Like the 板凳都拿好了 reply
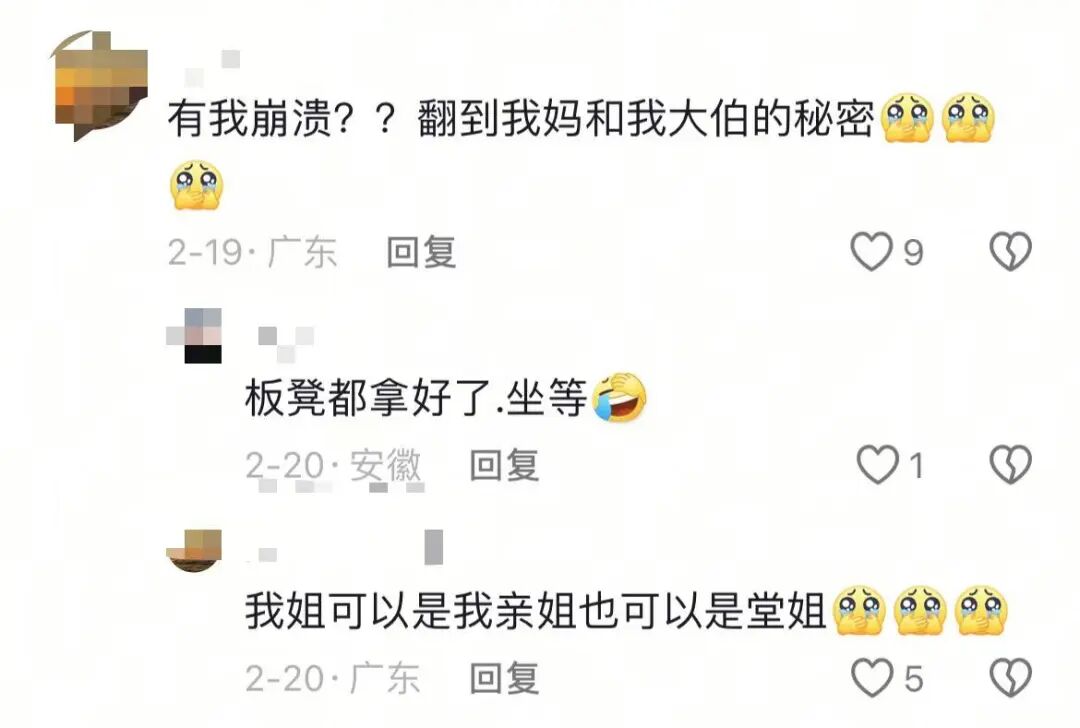Viewport: 1080px width, 728px height. 878,465
